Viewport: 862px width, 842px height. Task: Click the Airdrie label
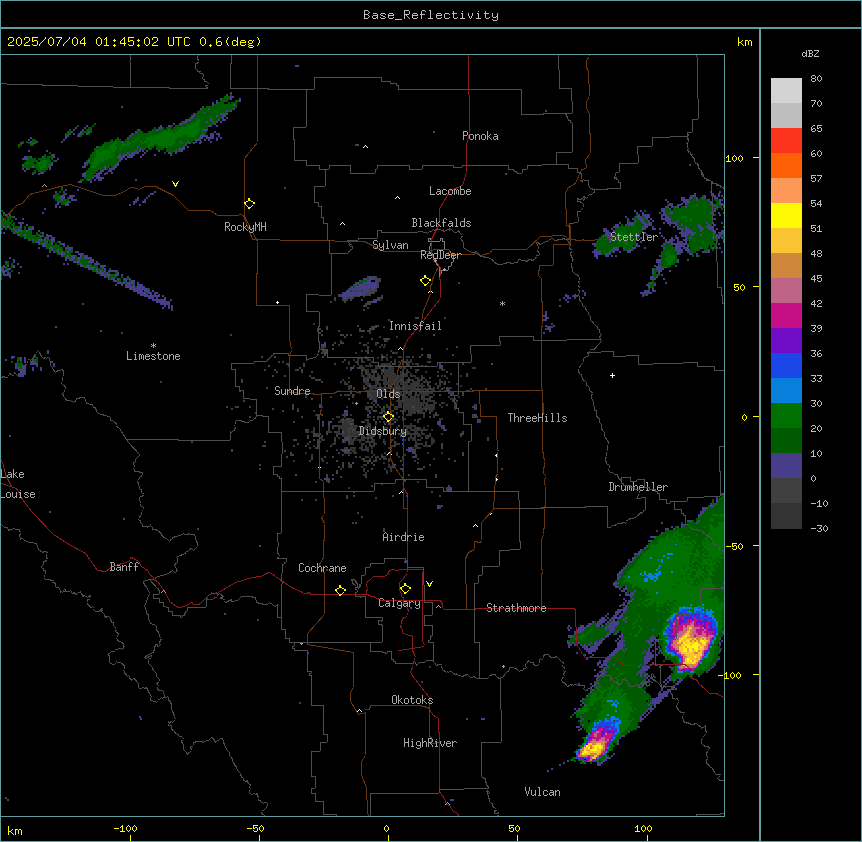[404, 537]
